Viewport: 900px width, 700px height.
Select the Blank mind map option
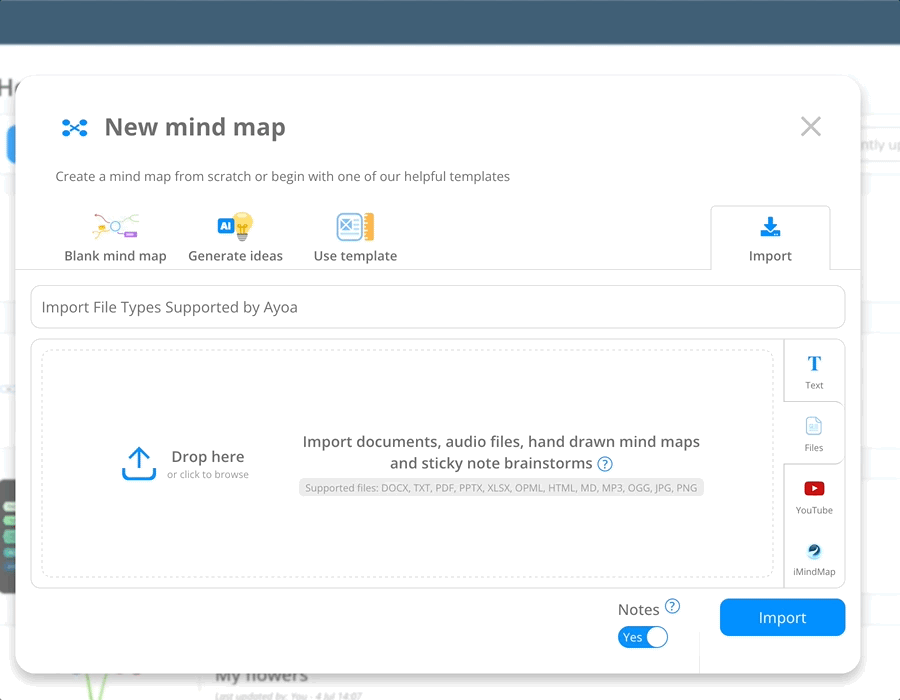tap(115, 238)
